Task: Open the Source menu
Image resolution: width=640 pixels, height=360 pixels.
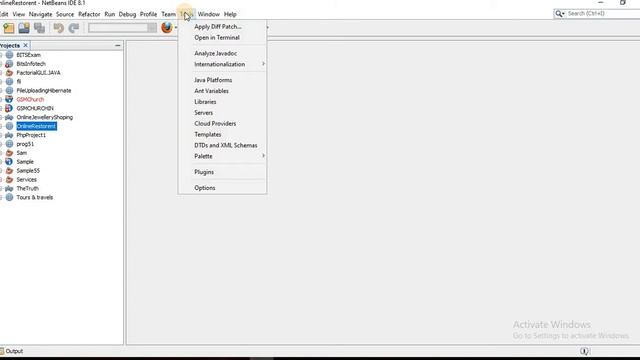Action: [65, 14]
